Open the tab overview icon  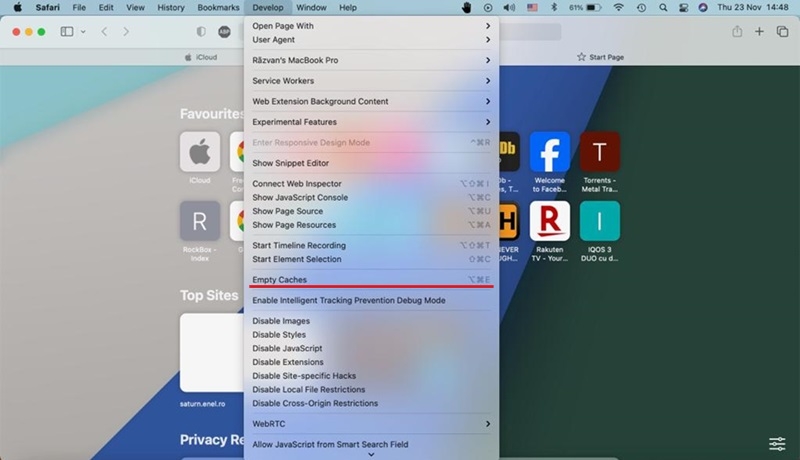coord(782,32)
